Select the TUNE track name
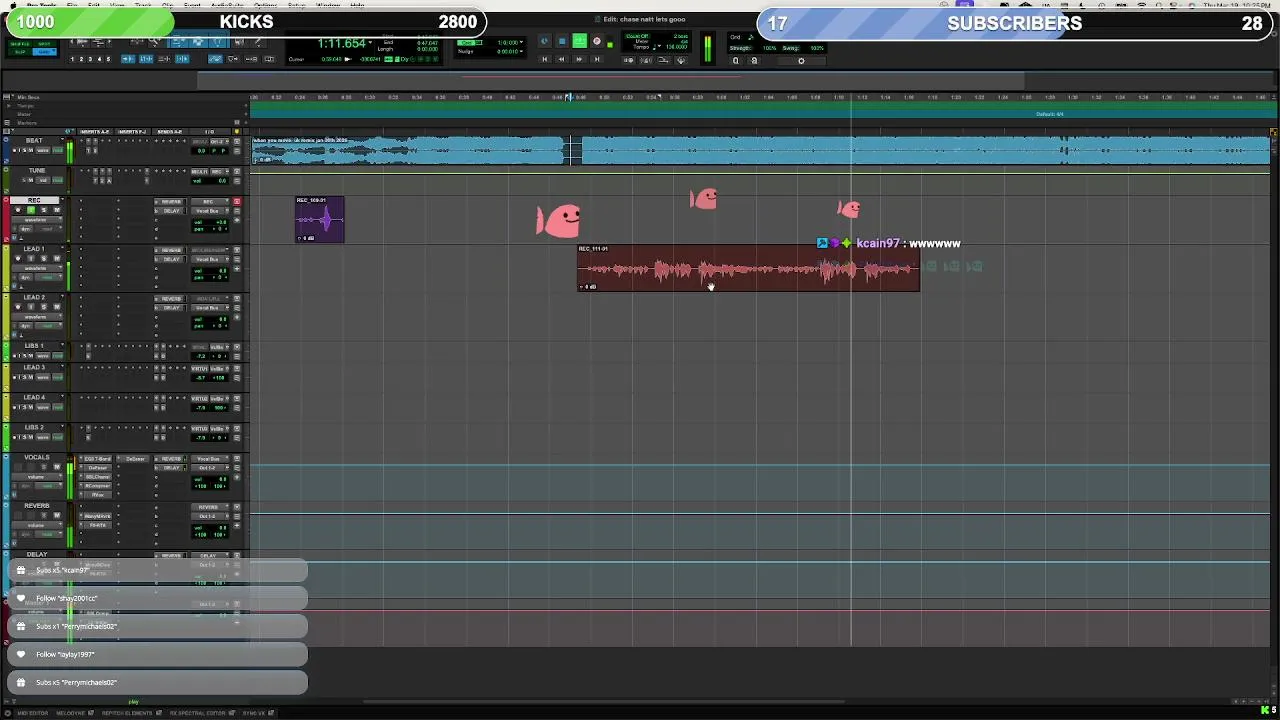 (x=37, y=171)
